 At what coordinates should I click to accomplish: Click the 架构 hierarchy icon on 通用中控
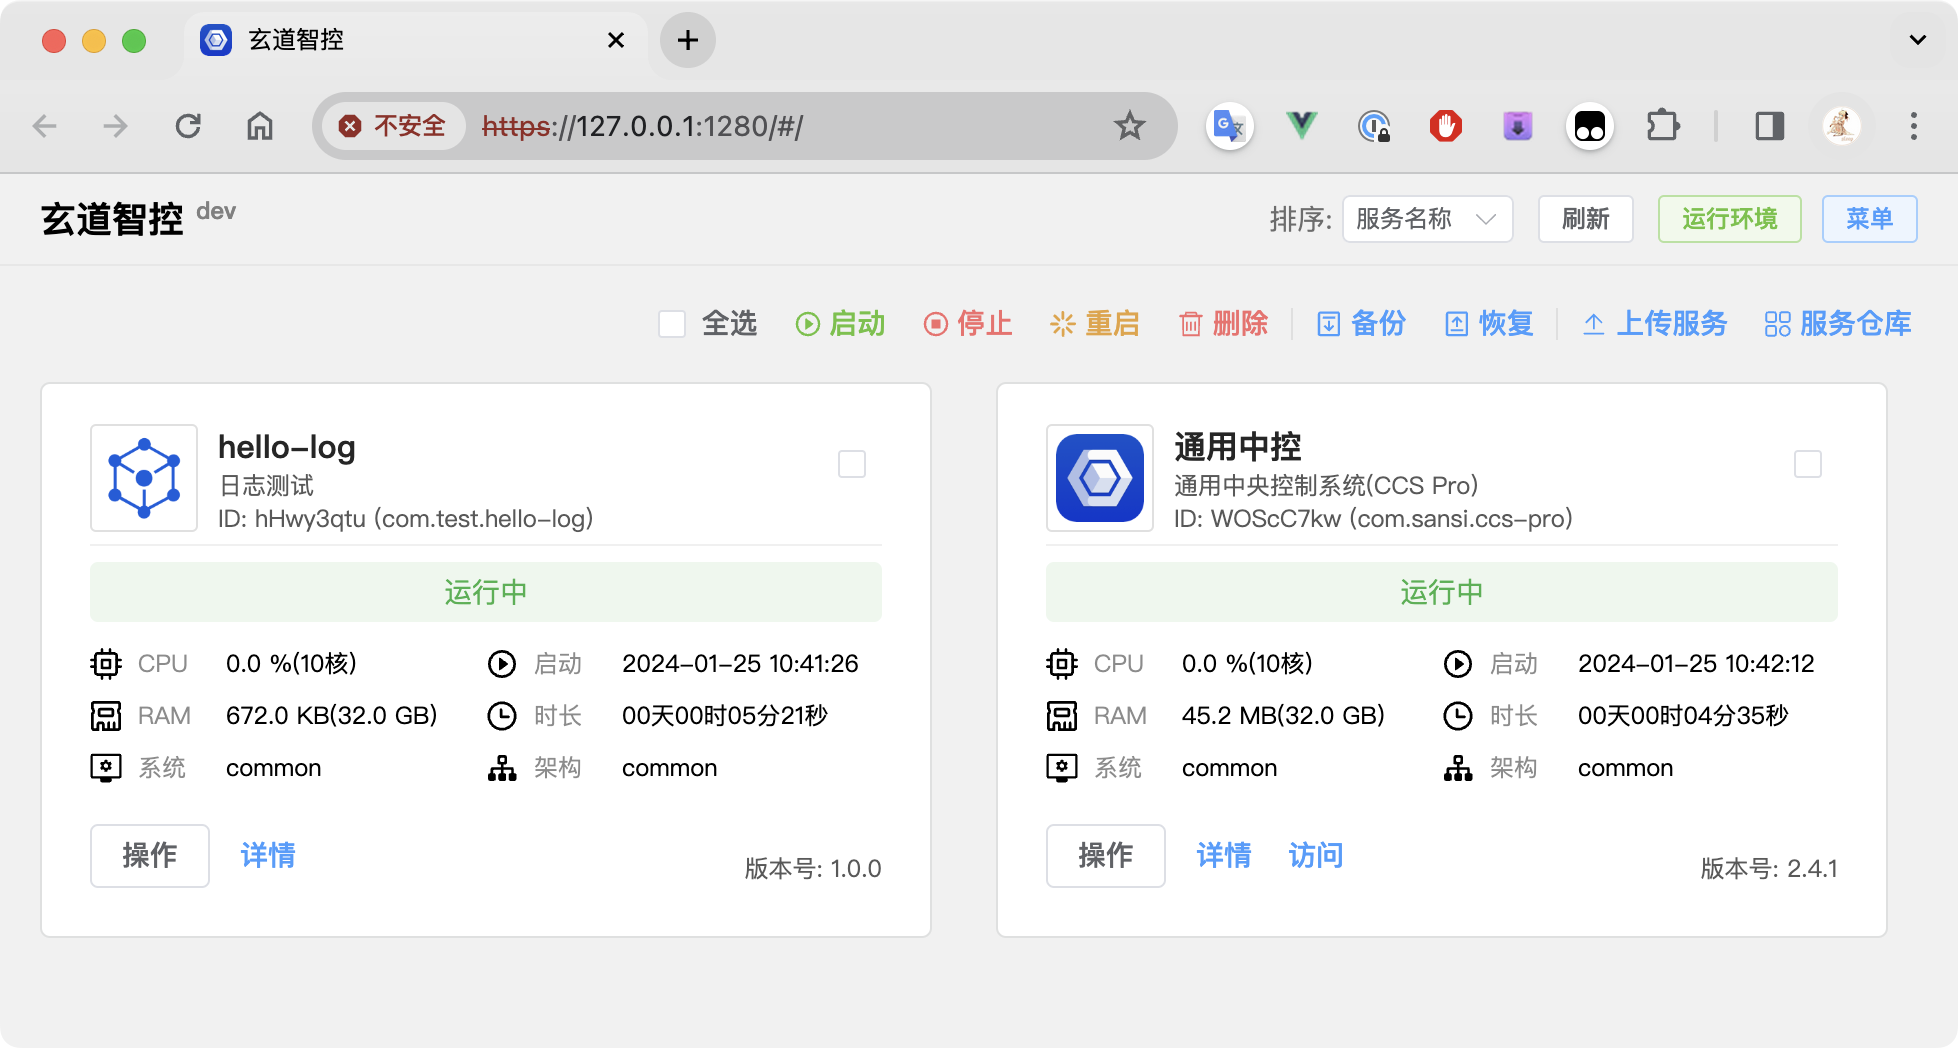click(1458, 768)
